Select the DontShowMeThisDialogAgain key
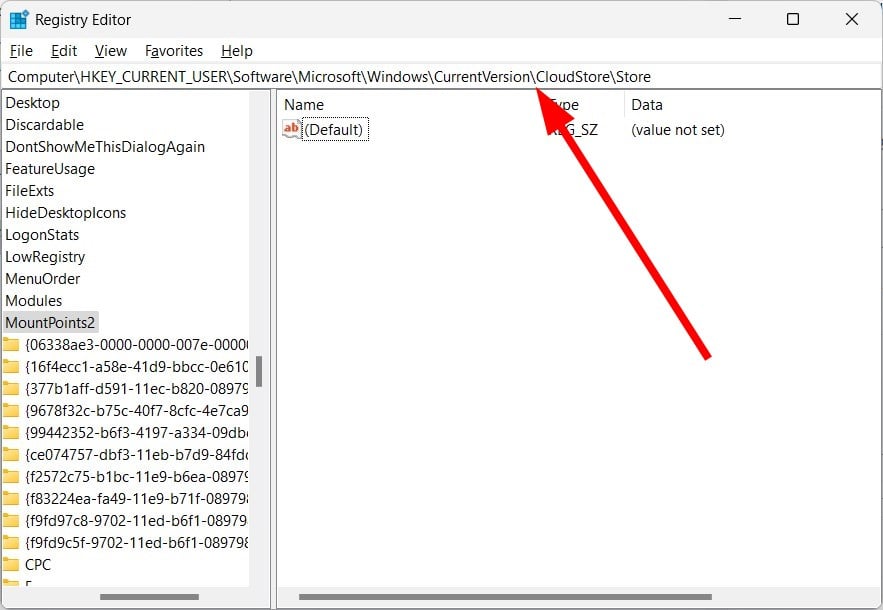 [105, 147]
